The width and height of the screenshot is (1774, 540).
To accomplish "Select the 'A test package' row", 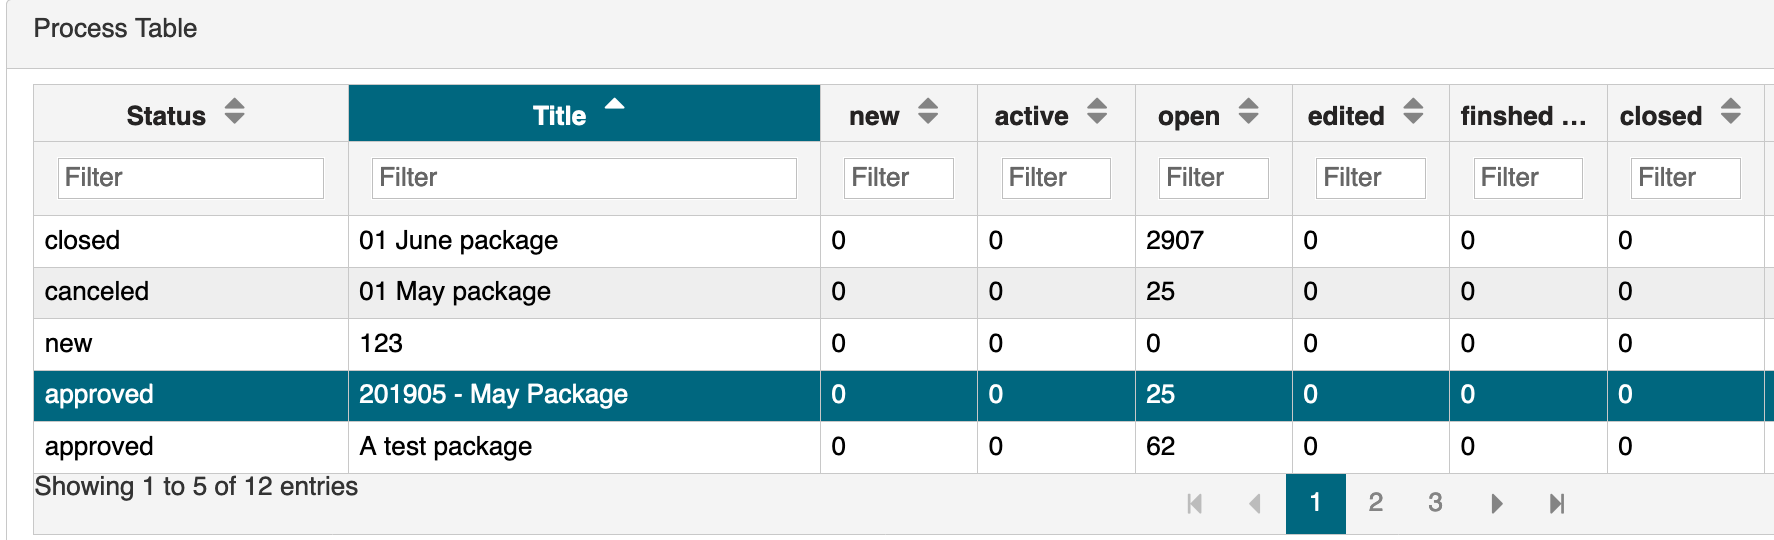I will 445,447.
